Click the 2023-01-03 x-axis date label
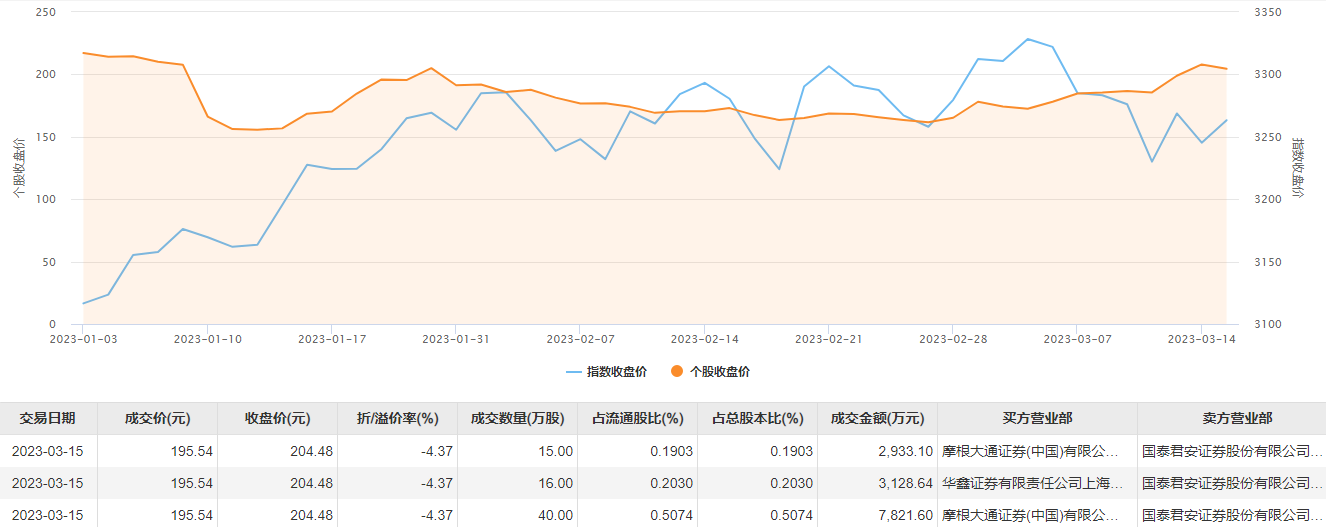Screen dimensions: 1326x527 83,339
